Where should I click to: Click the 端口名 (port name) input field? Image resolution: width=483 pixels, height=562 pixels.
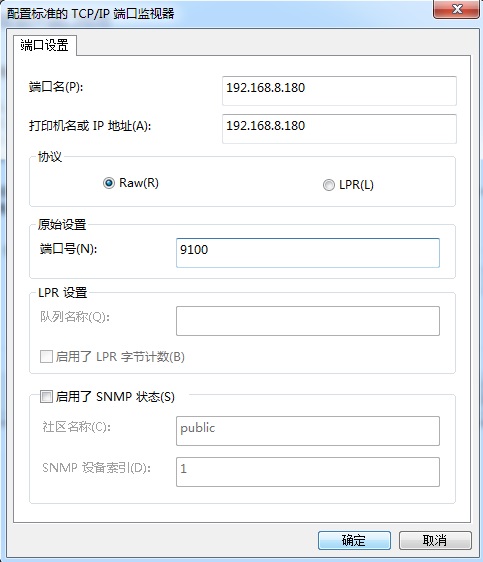point(339,91)
